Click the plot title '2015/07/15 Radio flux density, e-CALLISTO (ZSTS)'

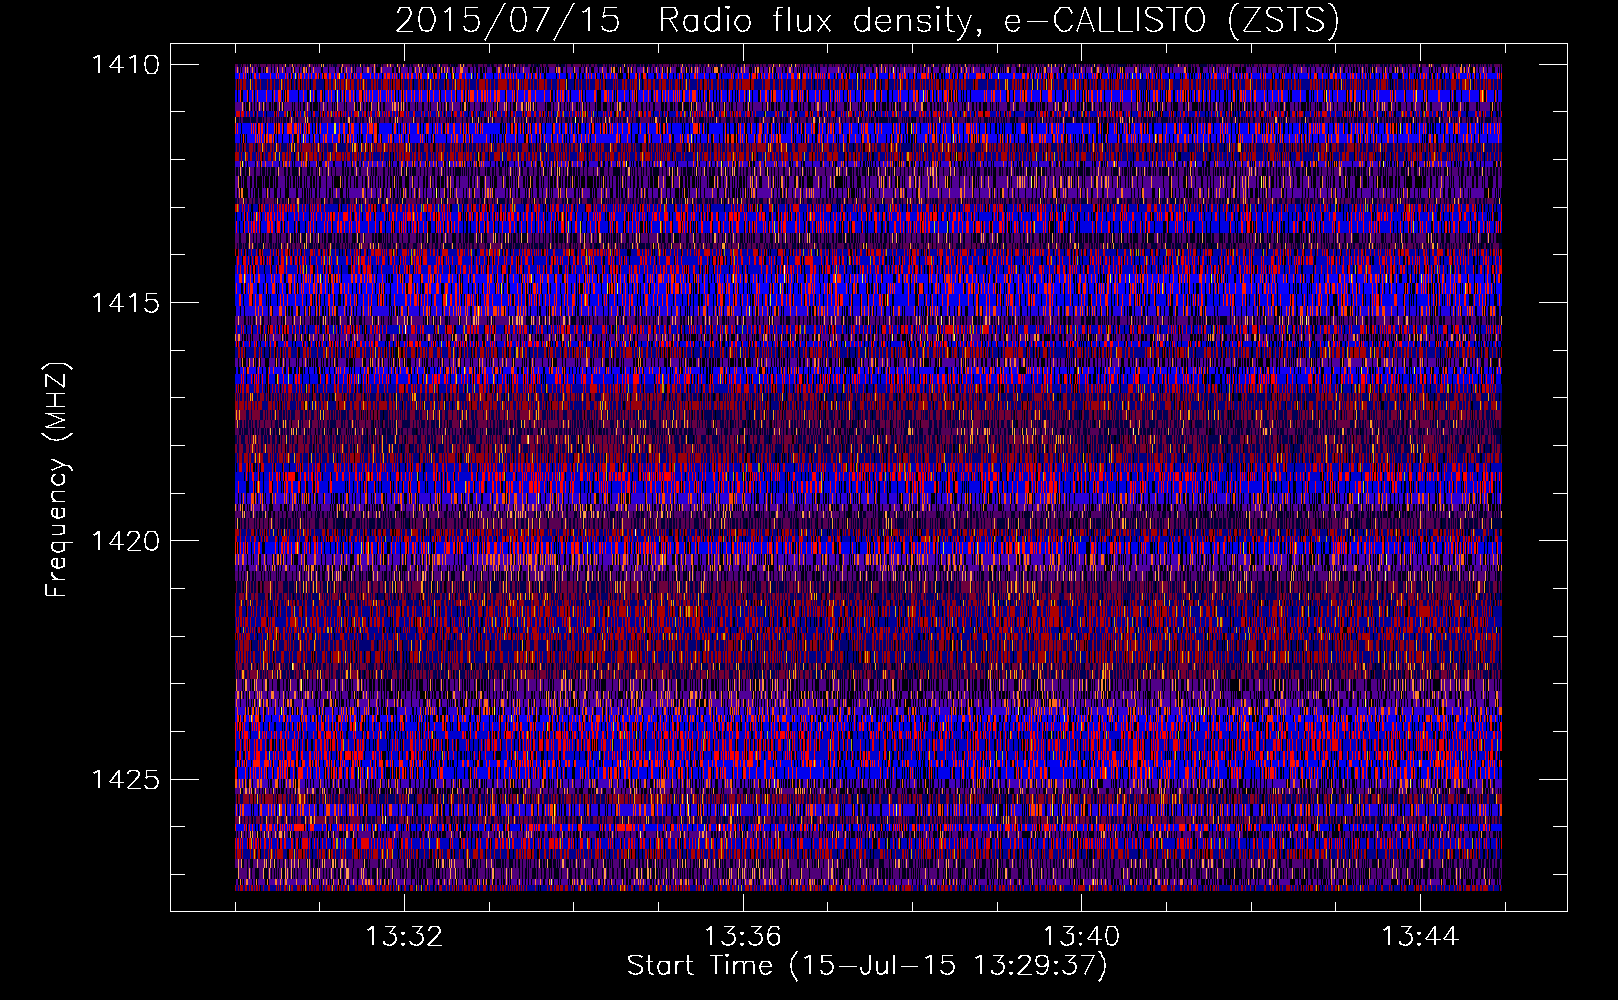(867, 20)
